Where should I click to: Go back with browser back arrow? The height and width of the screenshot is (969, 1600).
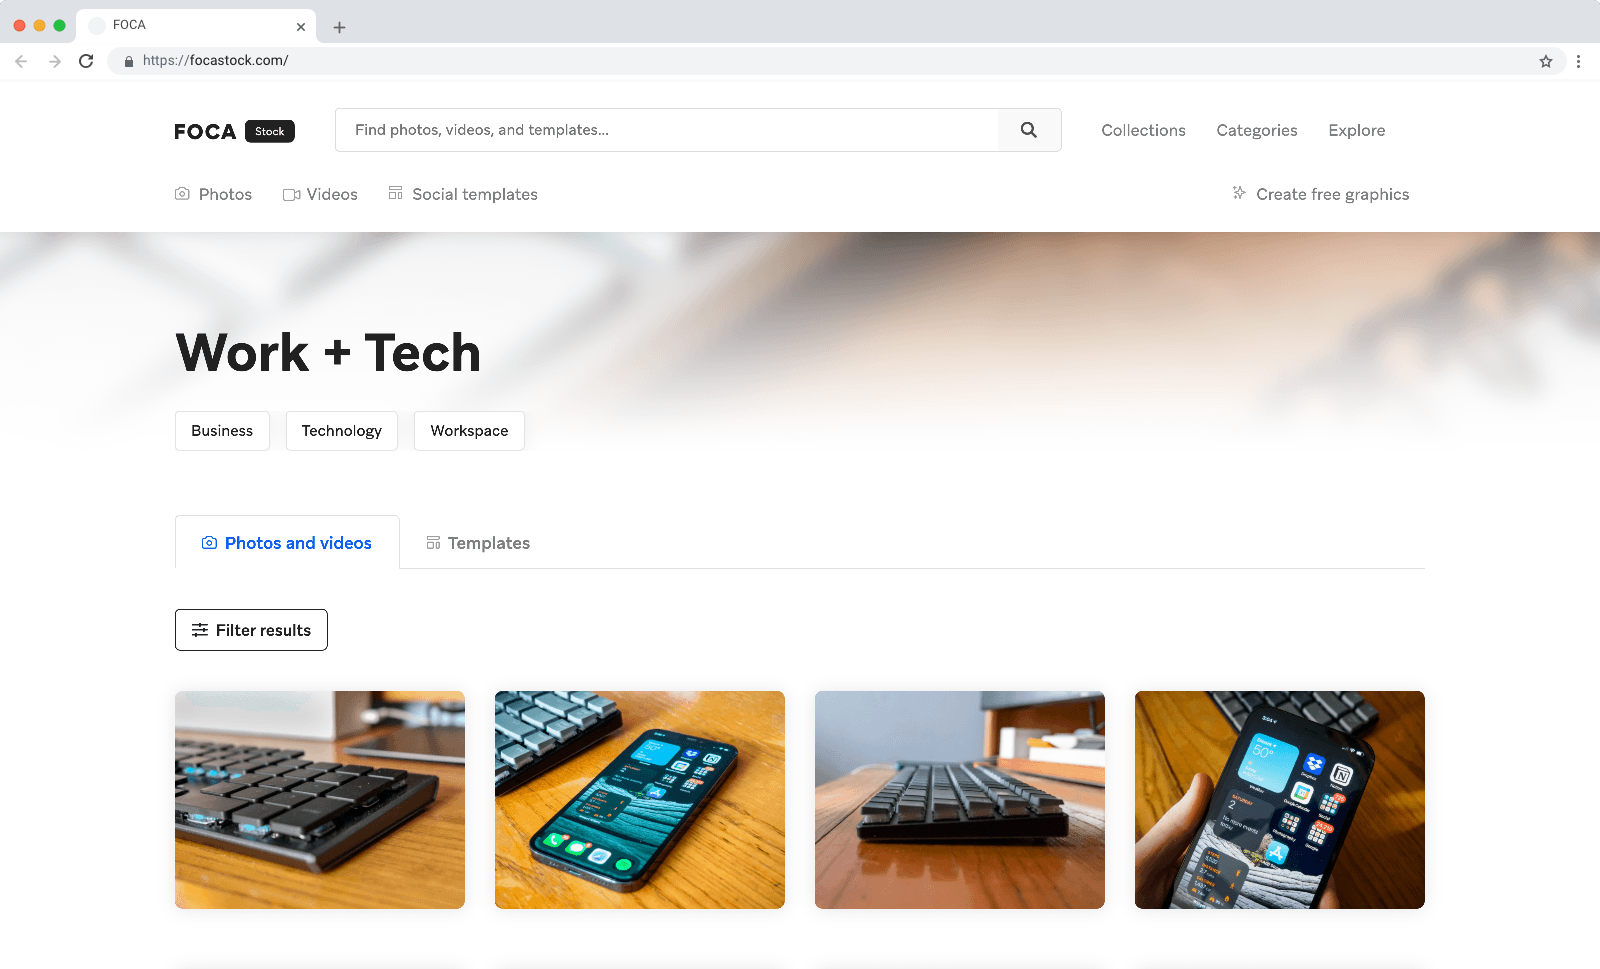[x=21, y=61]
